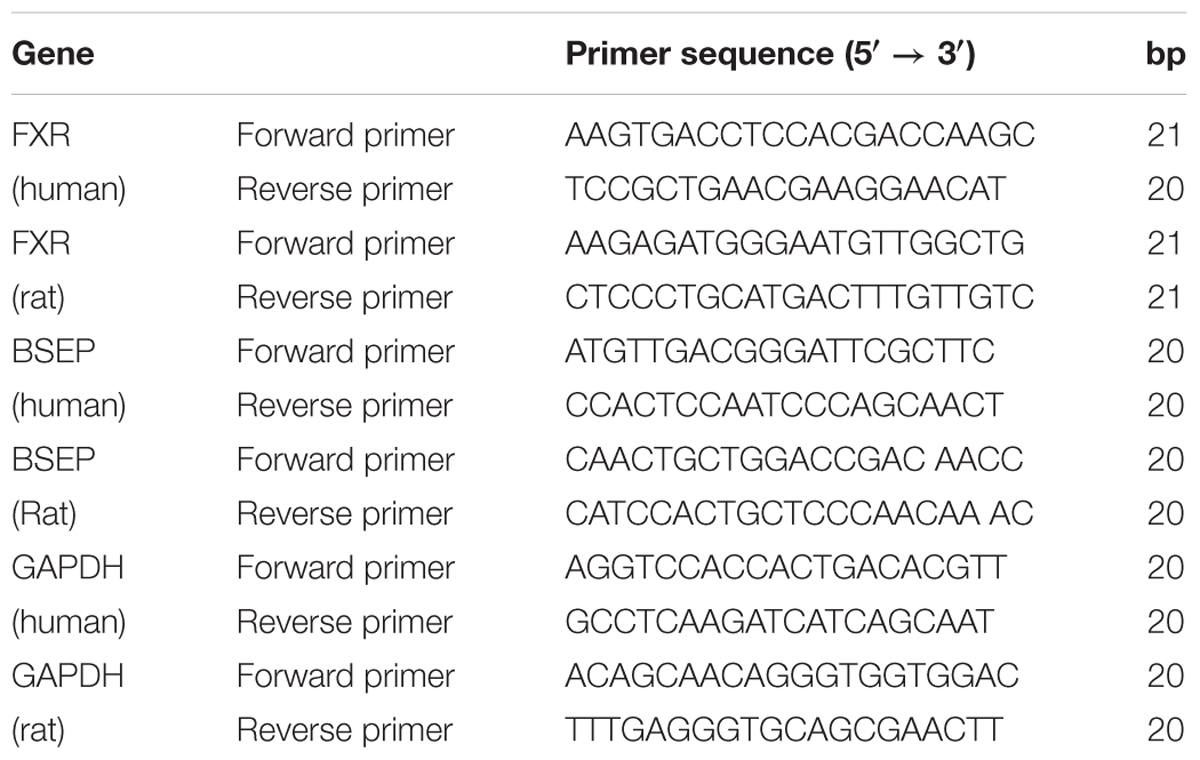
Task: Click sequence CAACTGCTGGACCGAC AACC
Action: coord(794,459)
